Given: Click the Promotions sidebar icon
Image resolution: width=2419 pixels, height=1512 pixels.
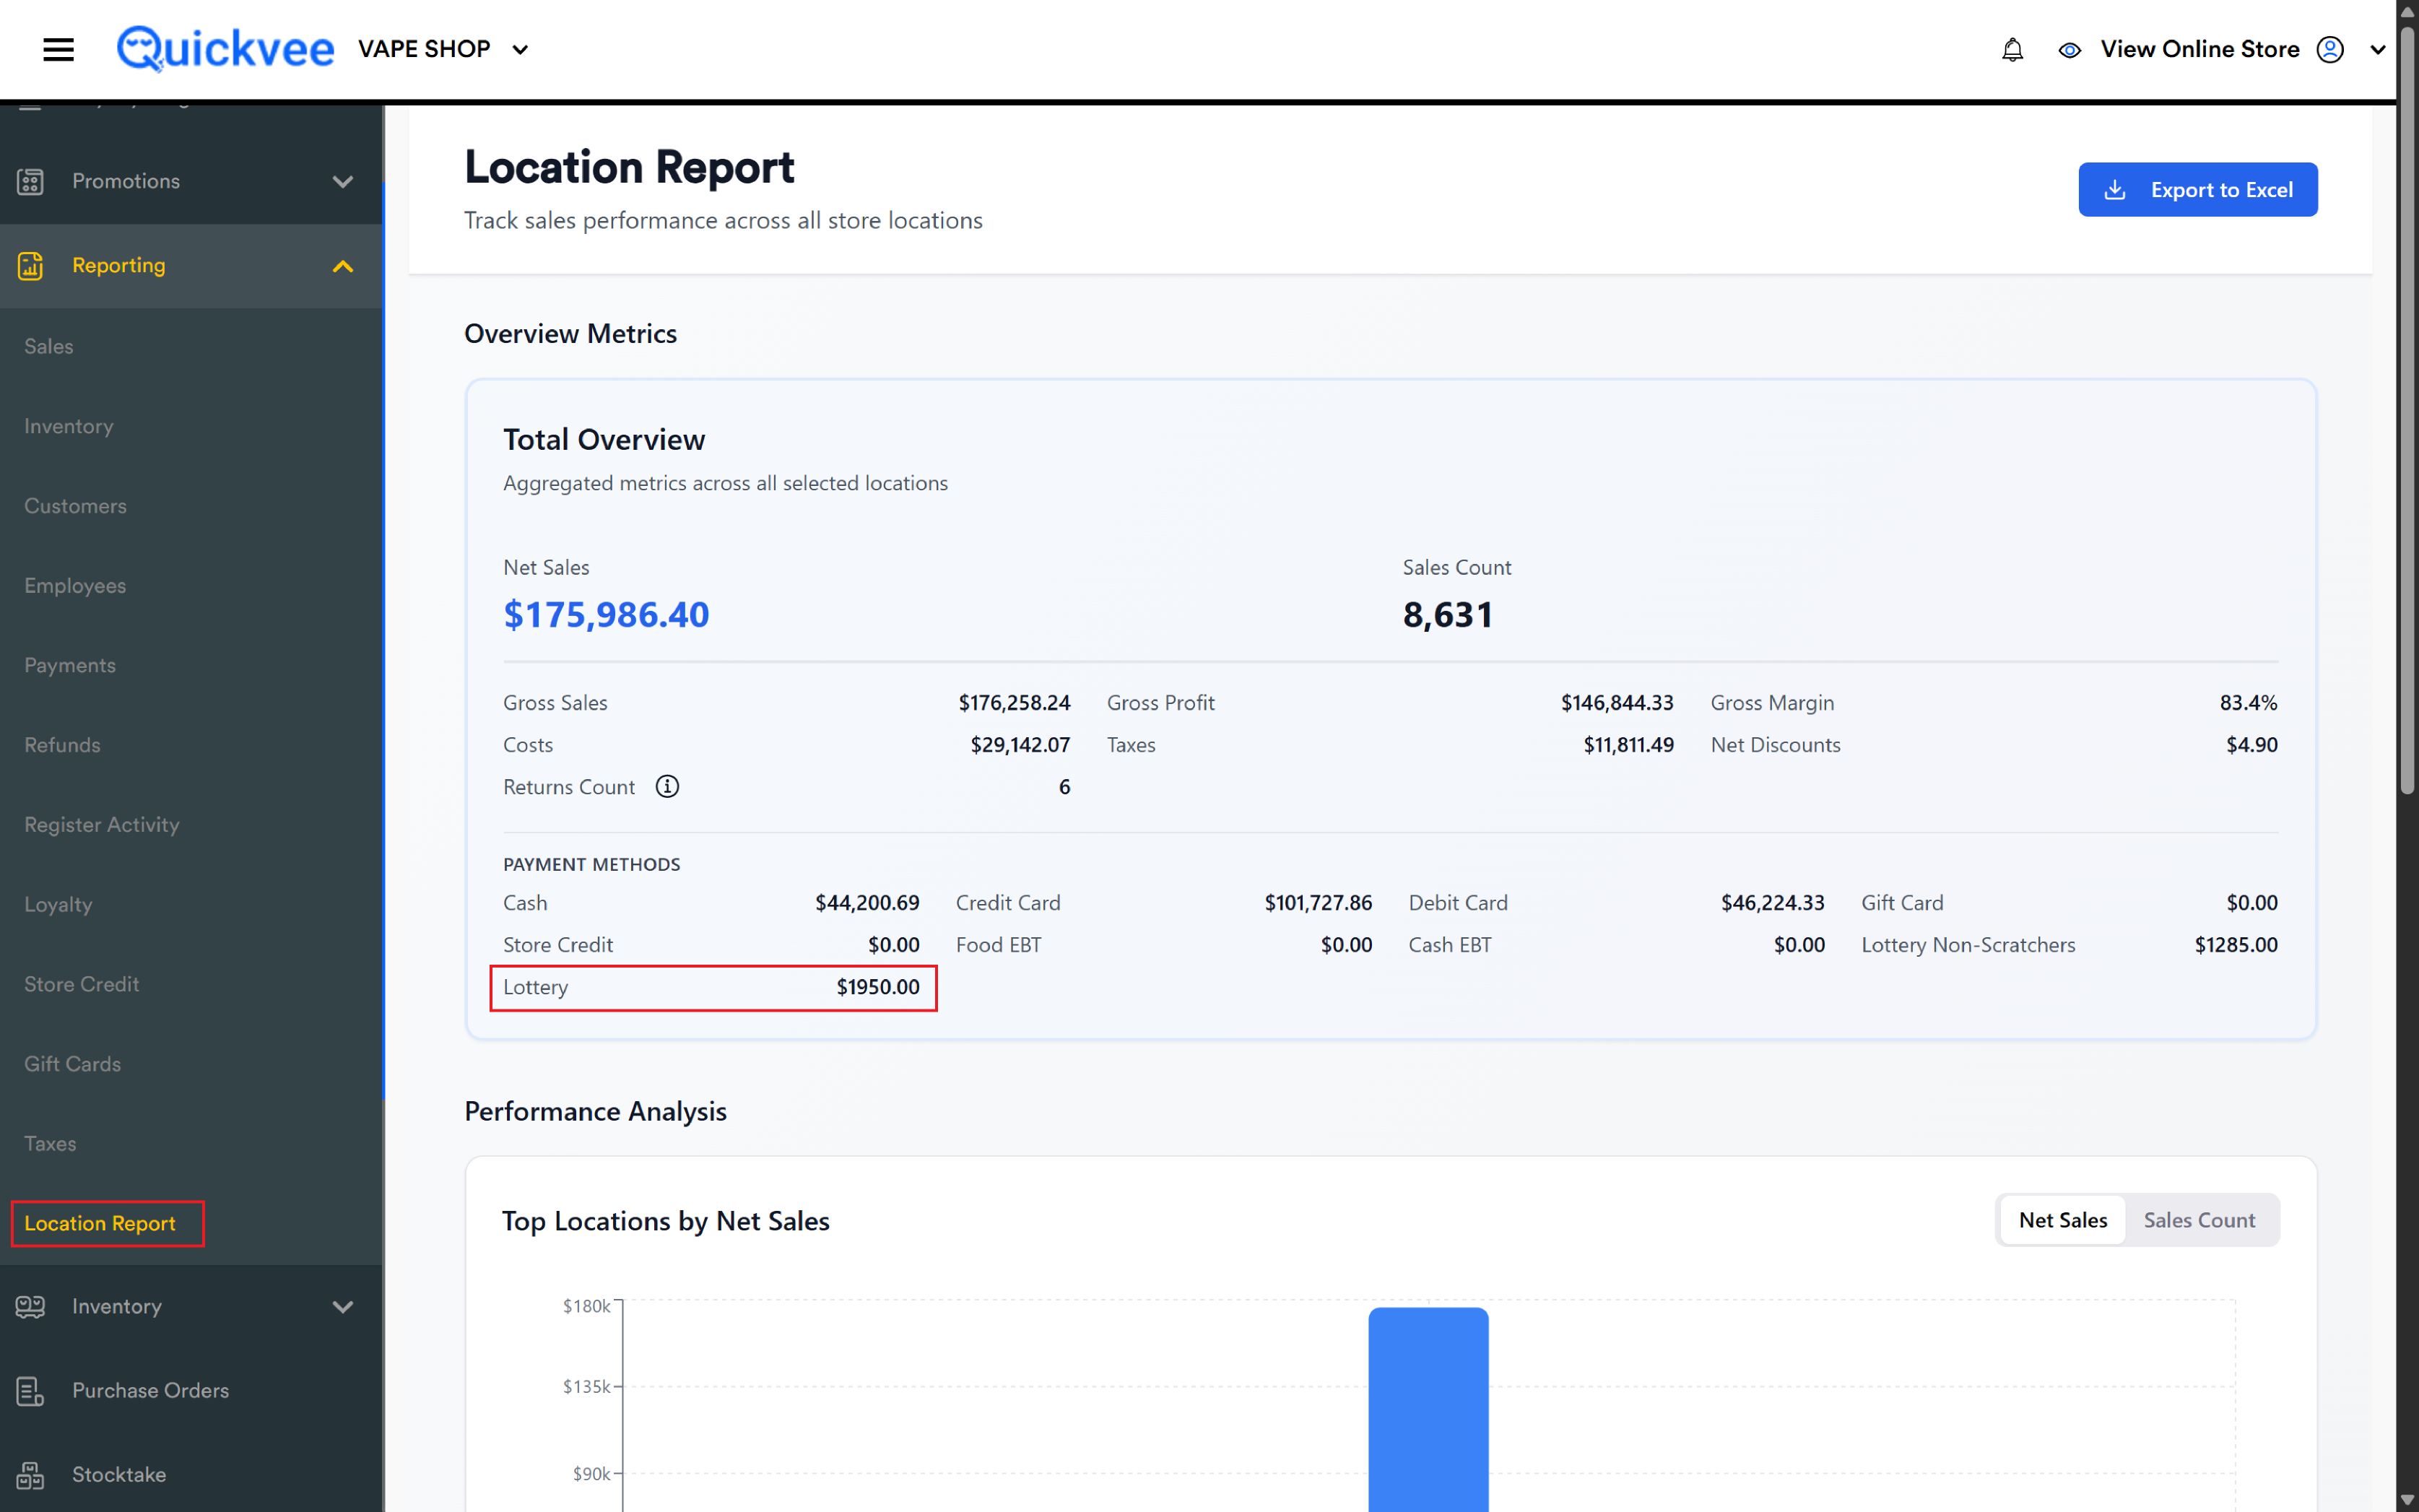Looking at the screenshot, I should 30,181.
